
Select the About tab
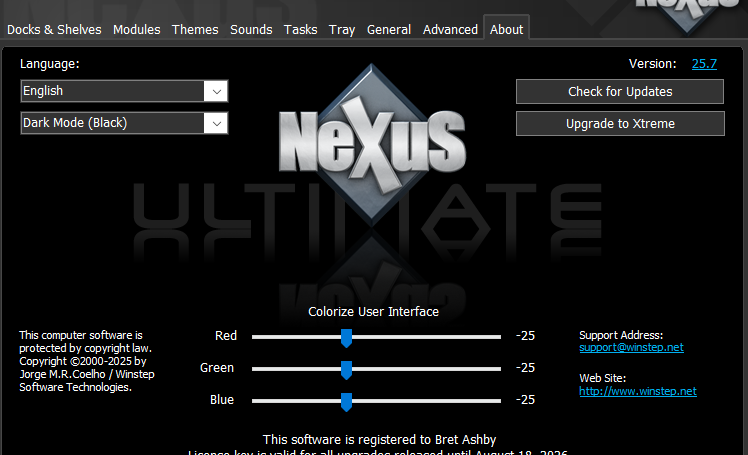[506, 29]
